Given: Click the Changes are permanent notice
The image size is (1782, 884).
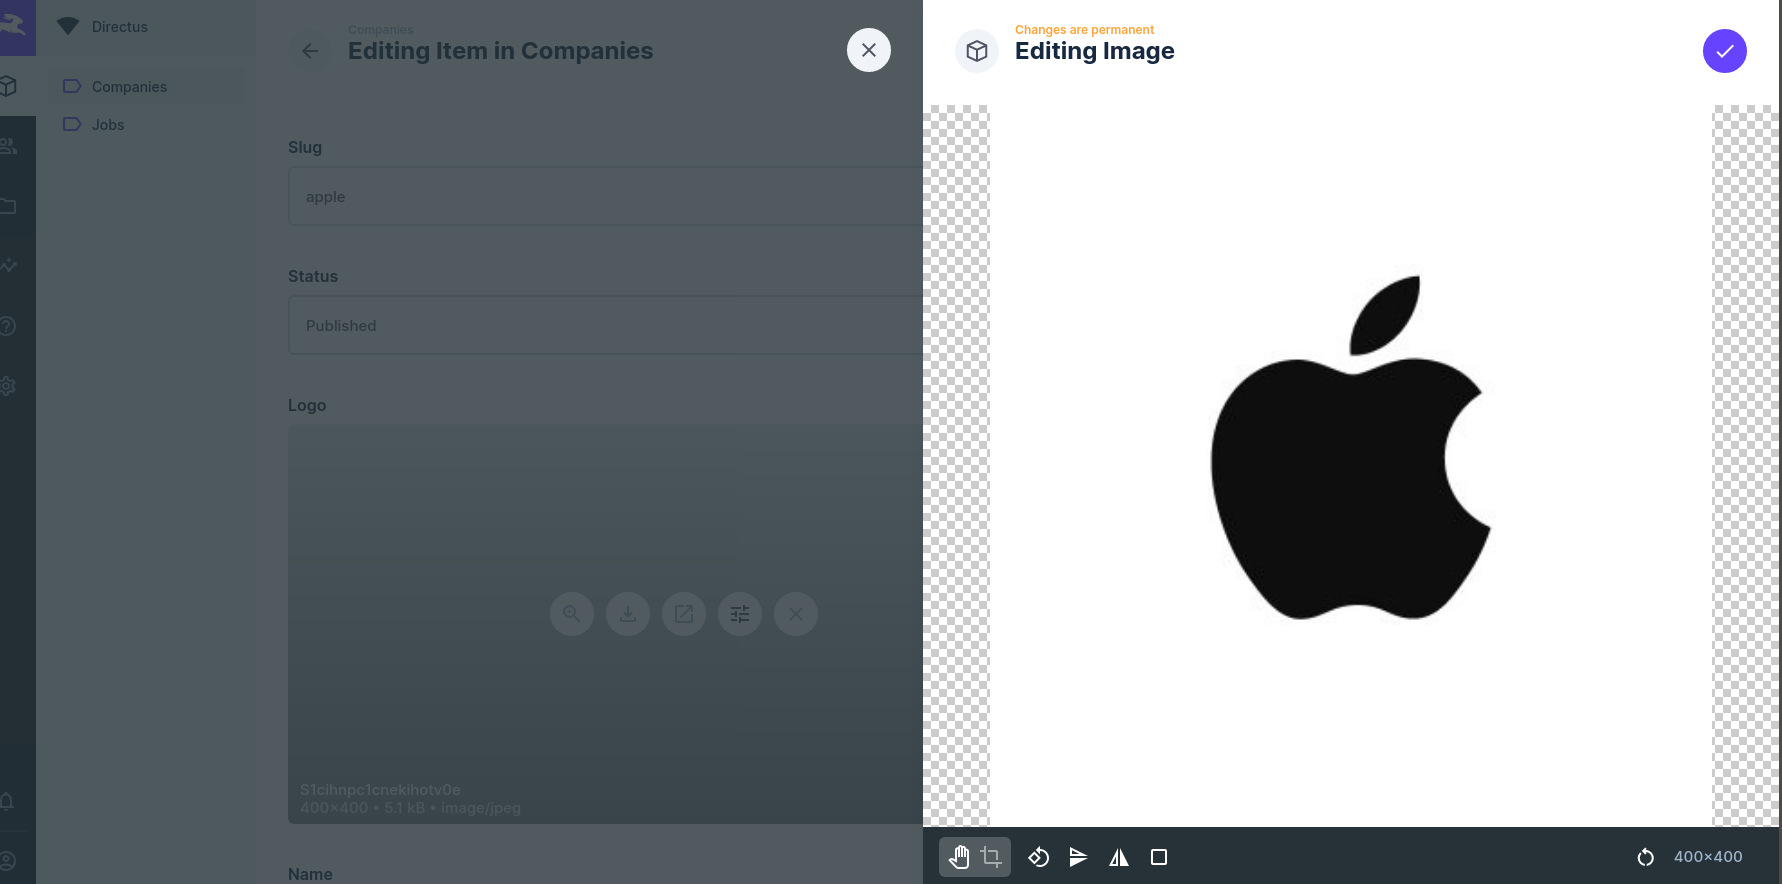Looking at the screenshot, I should (1084, 30).
